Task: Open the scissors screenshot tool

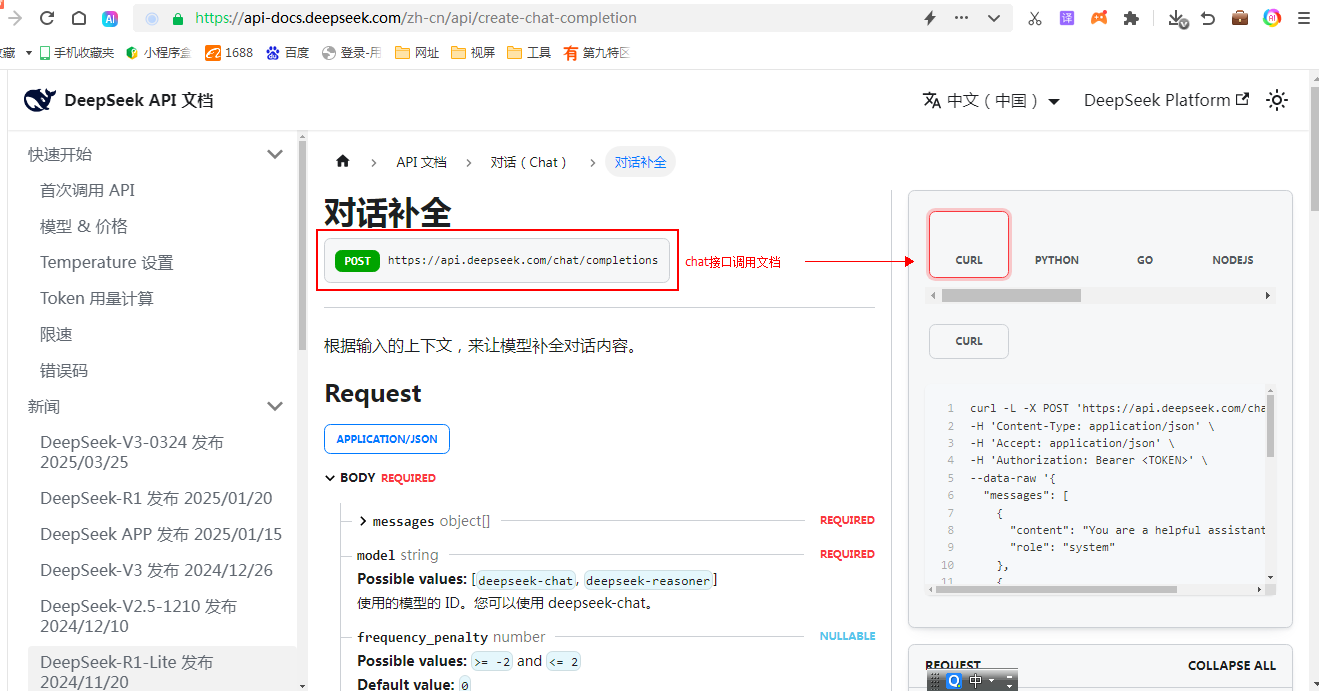Action: click(1035, 18)
